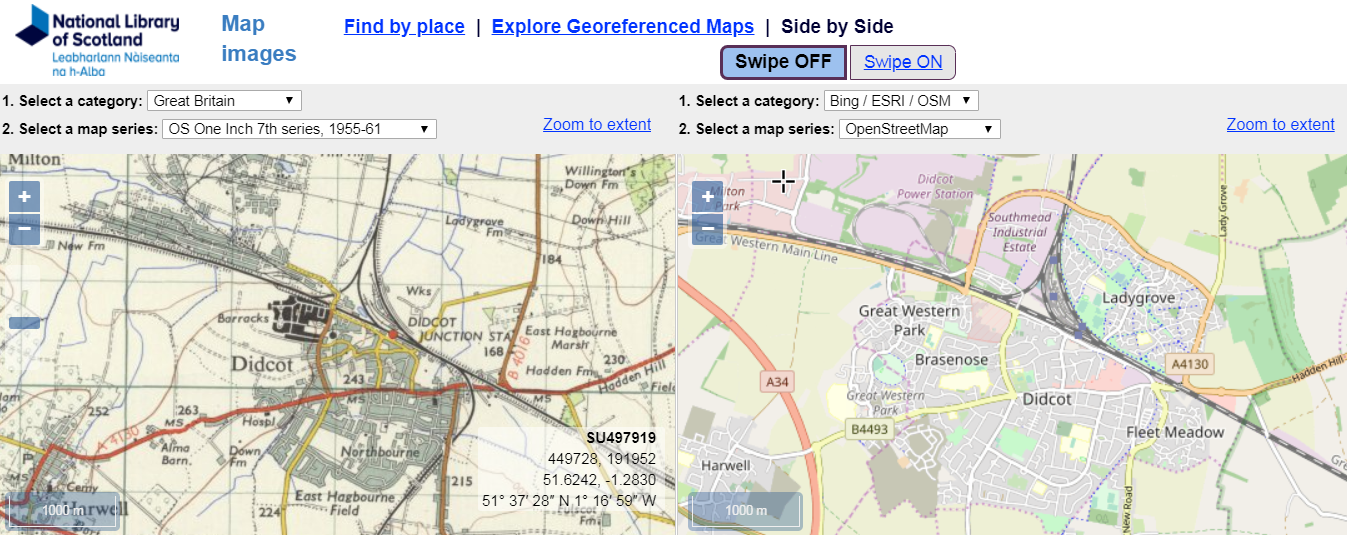Click Harwell label on OpenStreetMap

point(725,466)
